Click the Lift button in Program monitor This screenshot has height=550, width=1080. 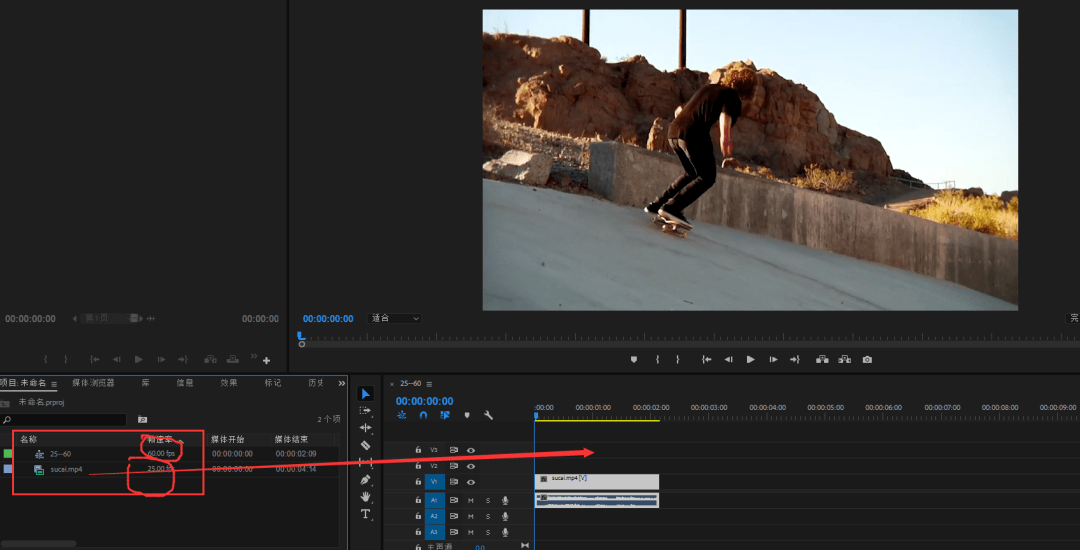822,359
